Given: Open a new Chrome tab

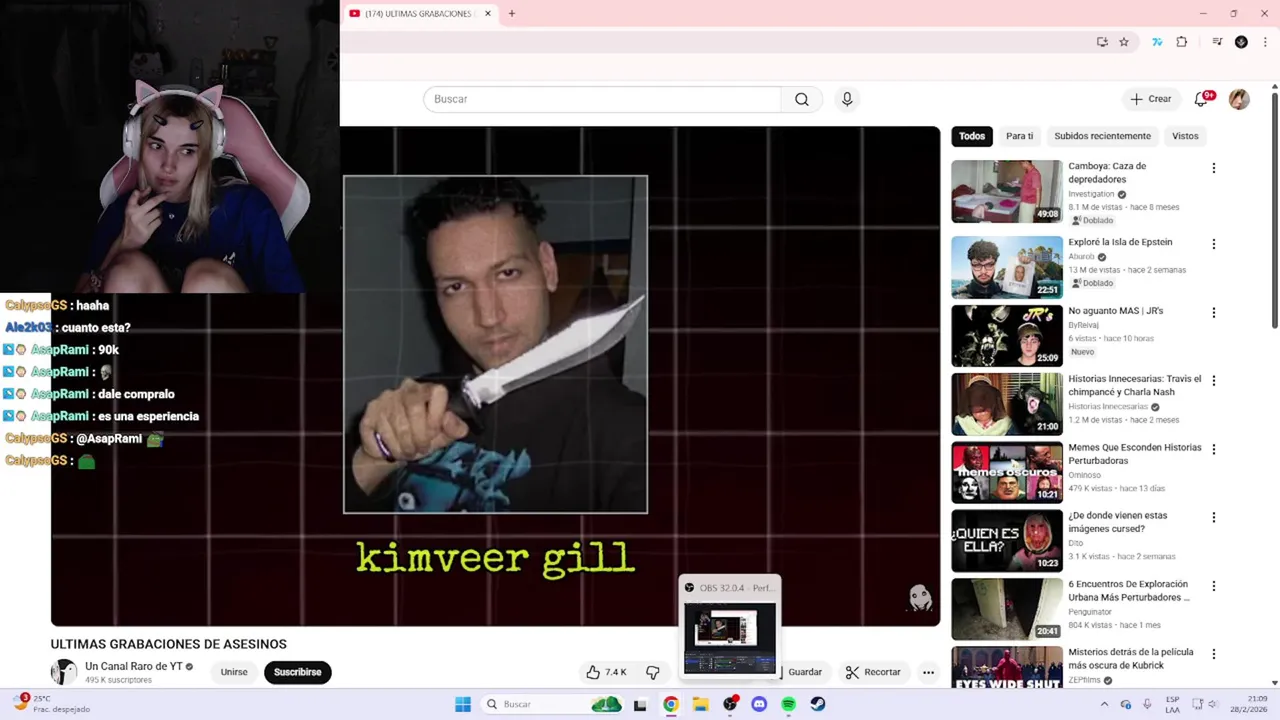Looking at the screenshot, I should 512,13.
